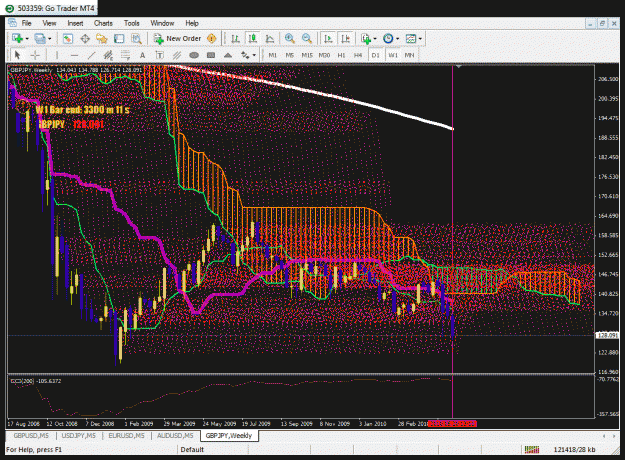Expand the Templates dropdown arrow
Viewport: 625px width, 460px height.
point(420,39)
